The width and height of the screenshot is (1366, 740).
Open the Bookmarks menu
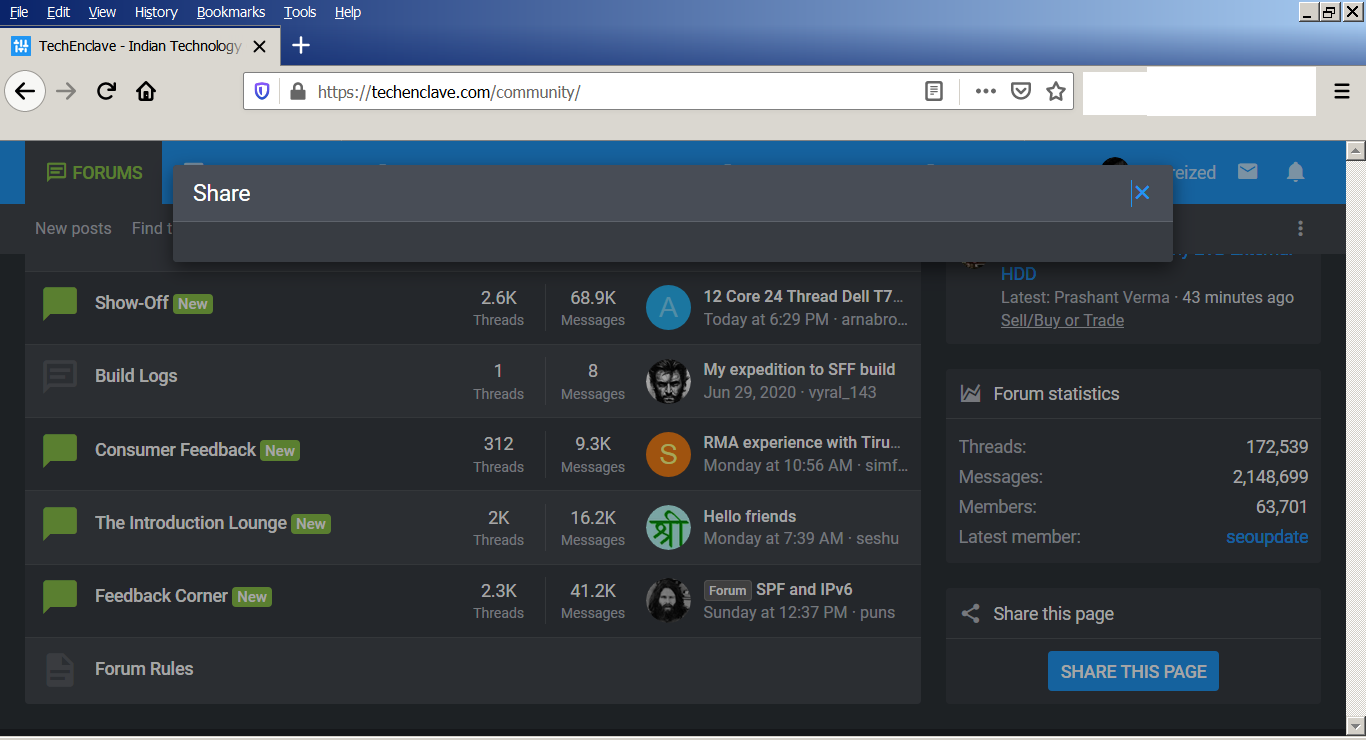click(231, 12)
